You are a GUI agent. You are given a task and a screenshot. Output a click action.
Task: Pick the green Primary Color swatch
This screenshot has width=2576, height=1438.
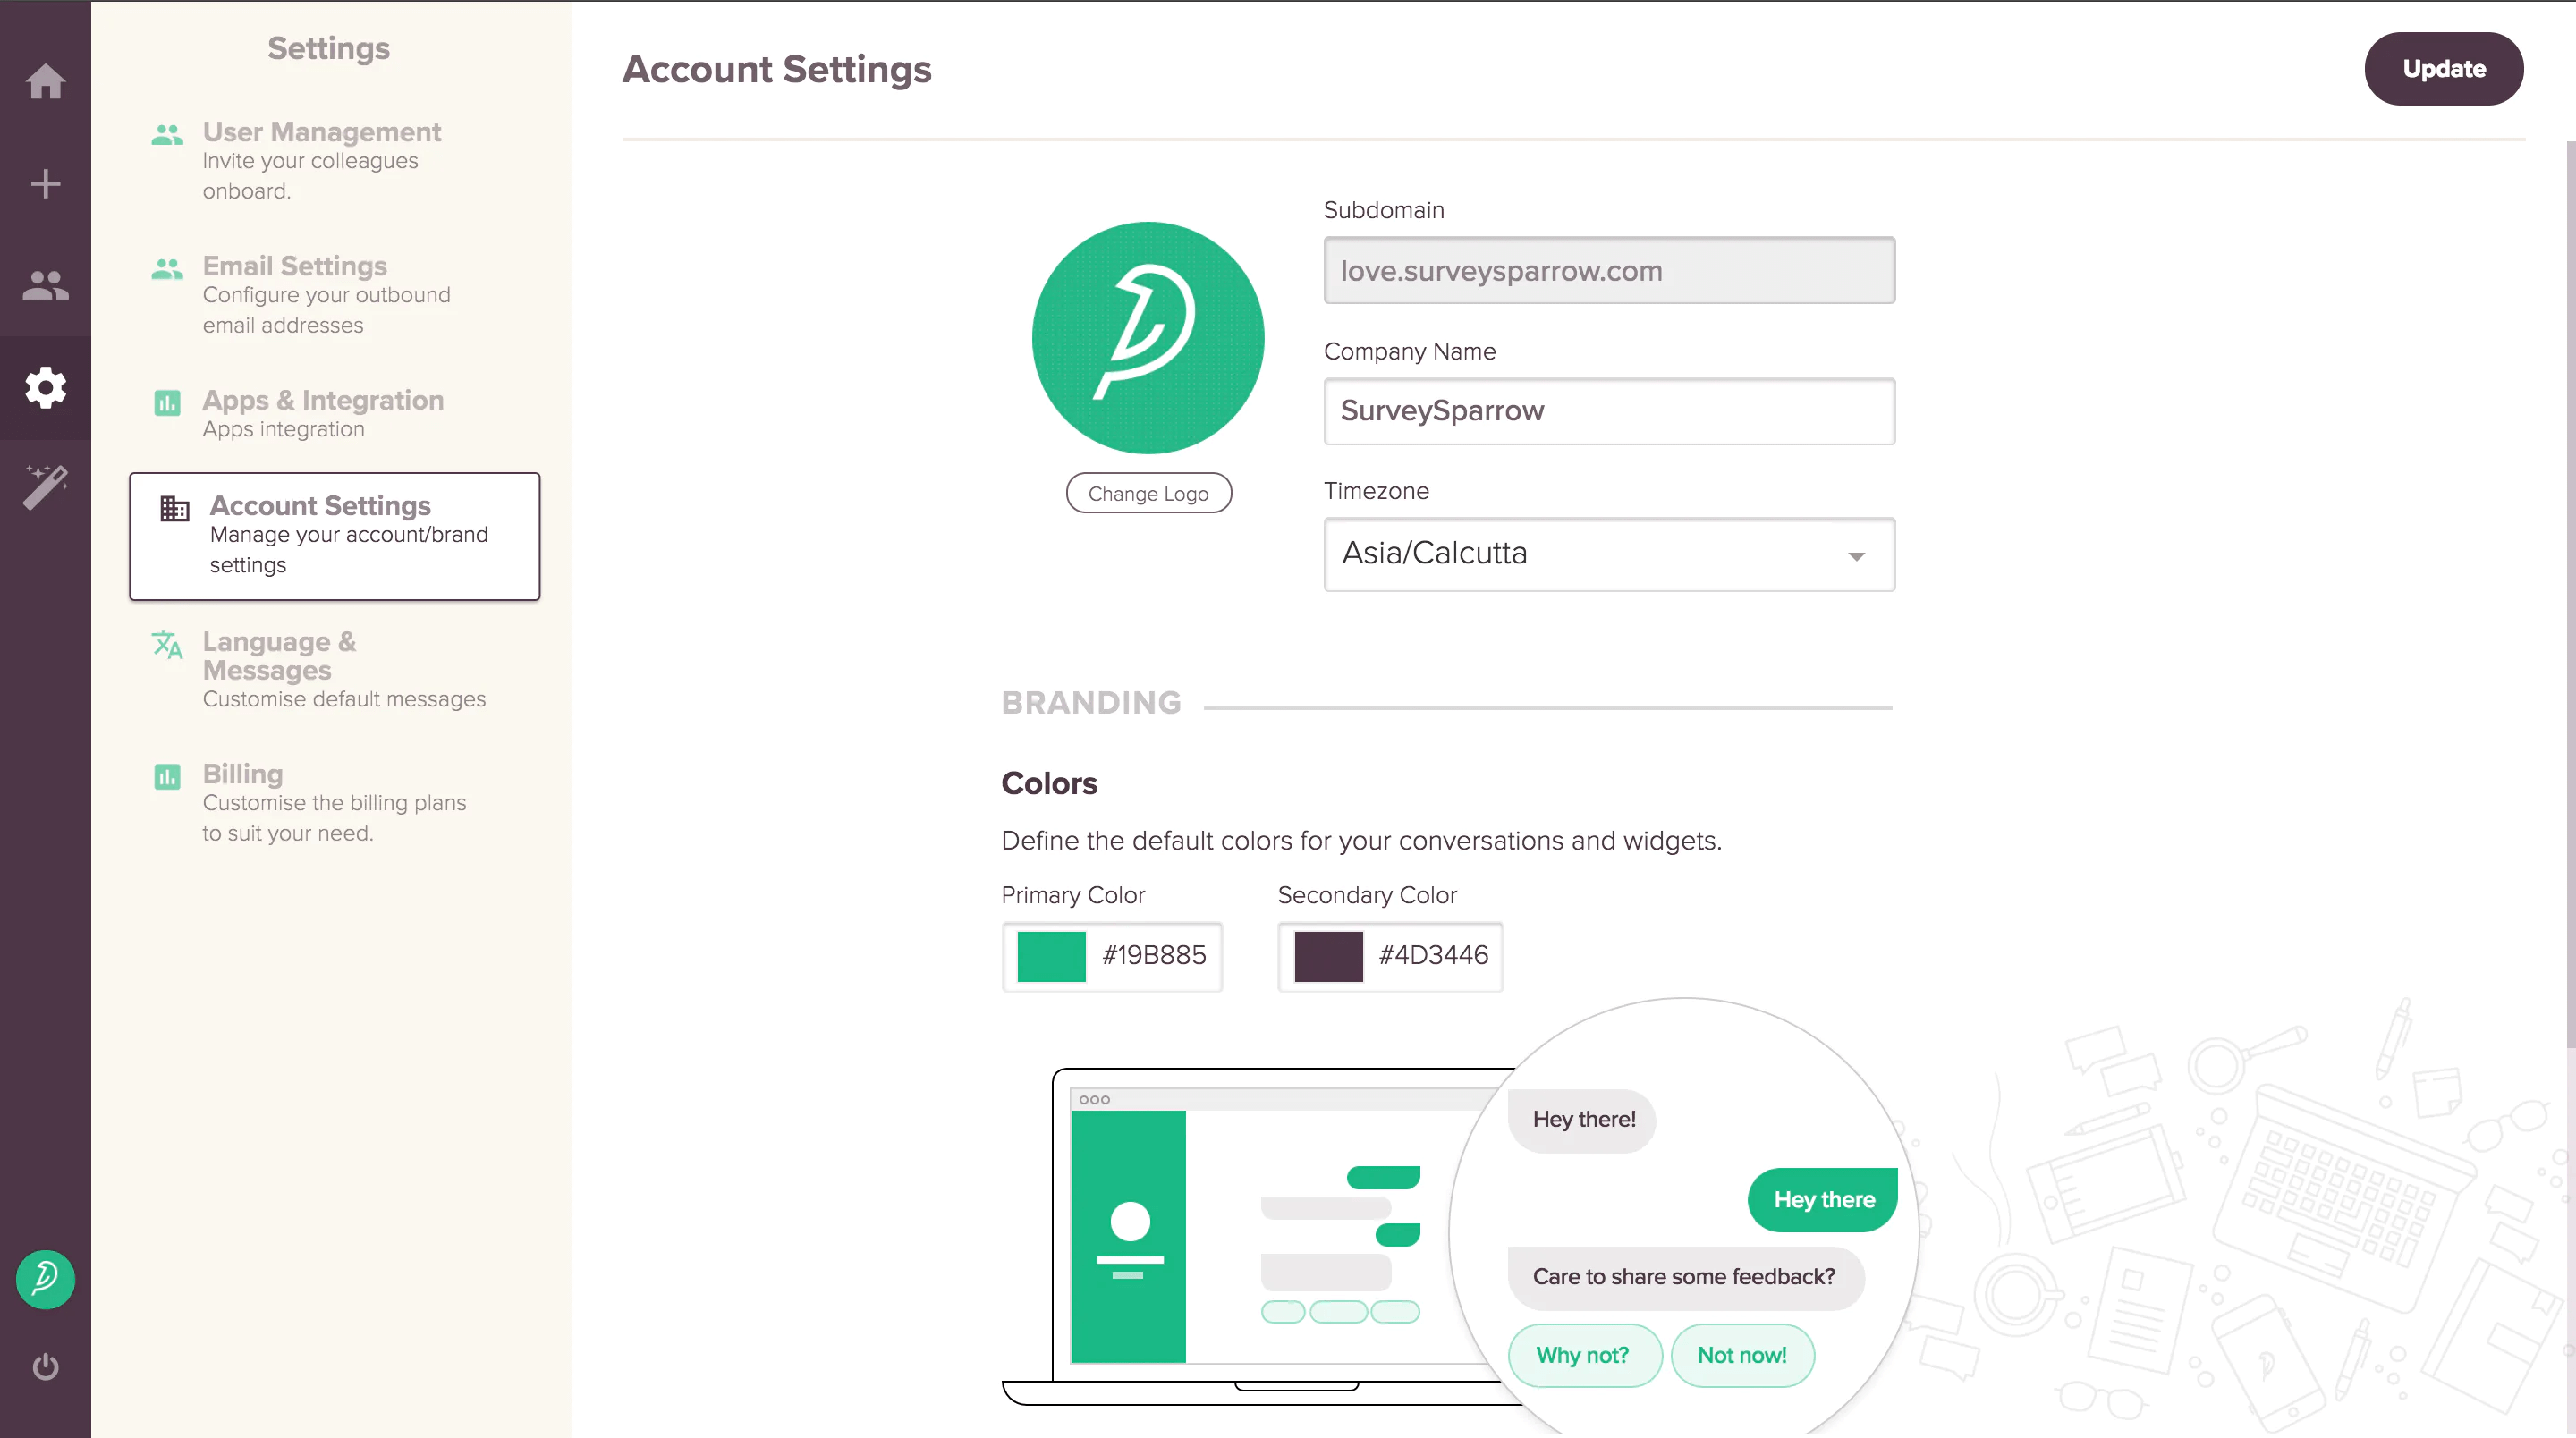pyautogui.click(x=1051, y=956)
